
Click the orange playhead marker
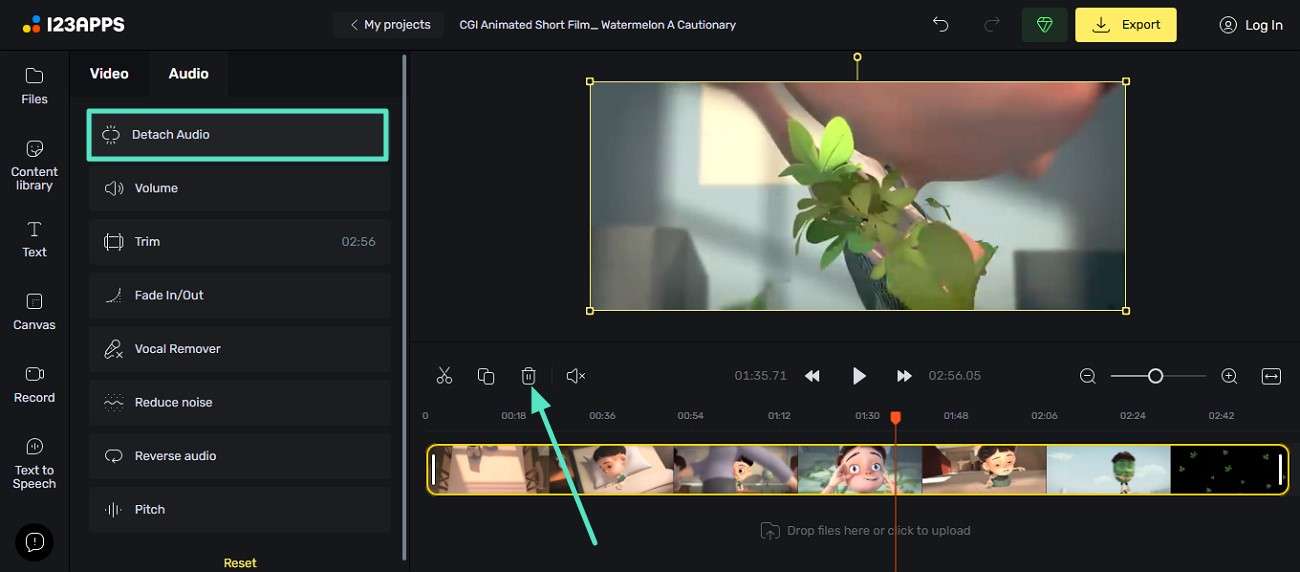(x=896, y=417)
